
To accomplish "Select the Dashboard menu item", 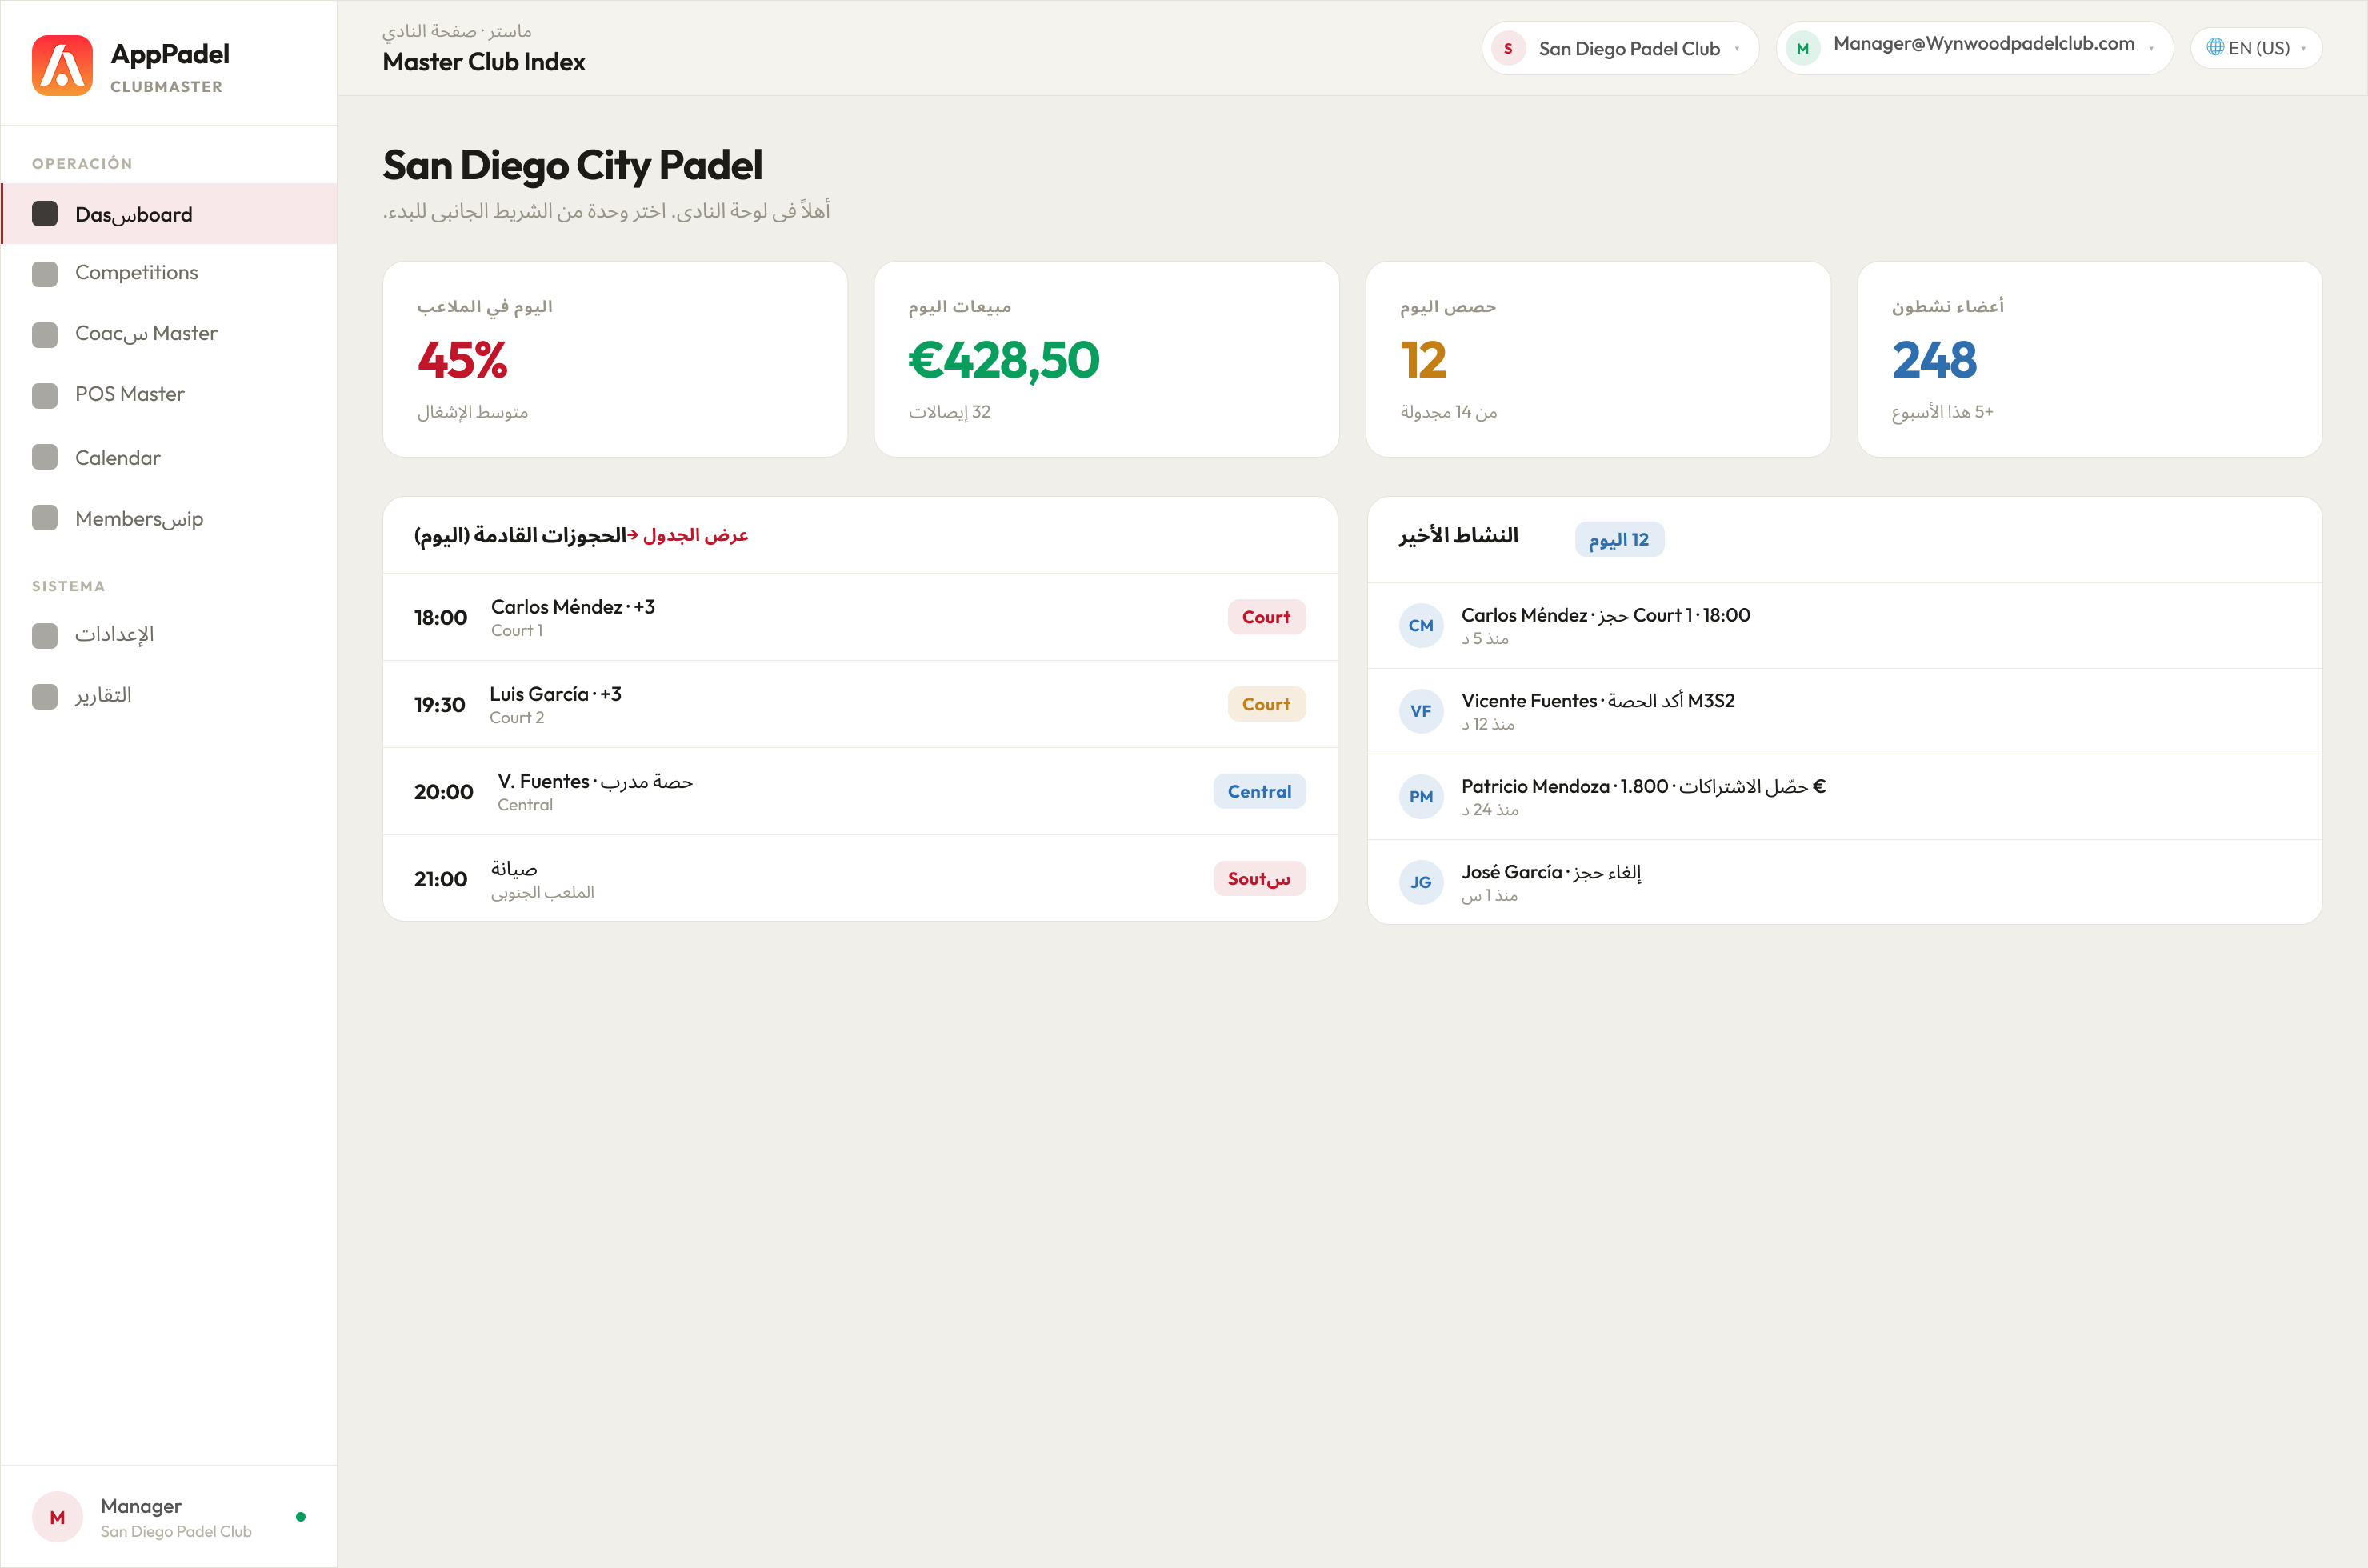I will click(169, 214).
